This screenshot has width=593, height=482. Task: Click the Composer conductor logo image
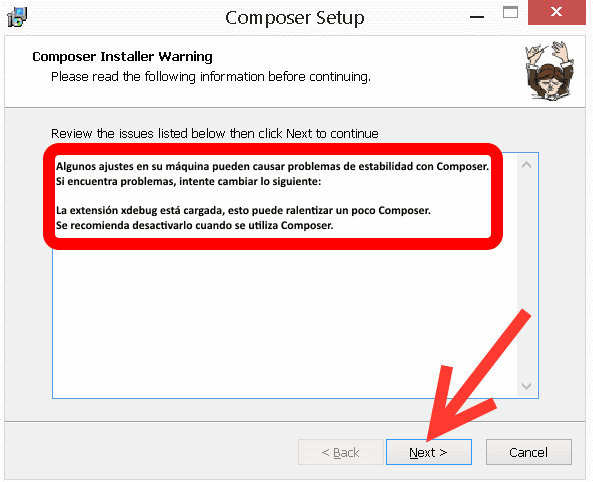pyautogui.click(x=549, y=71)
